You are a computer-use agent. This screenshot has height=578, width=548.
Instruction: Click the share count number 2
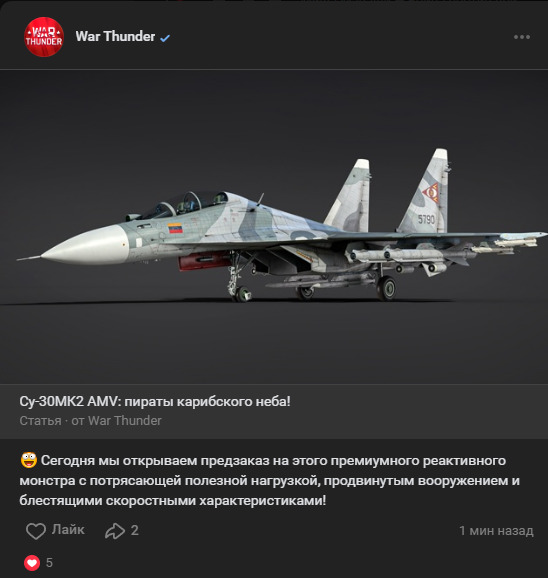135,530
